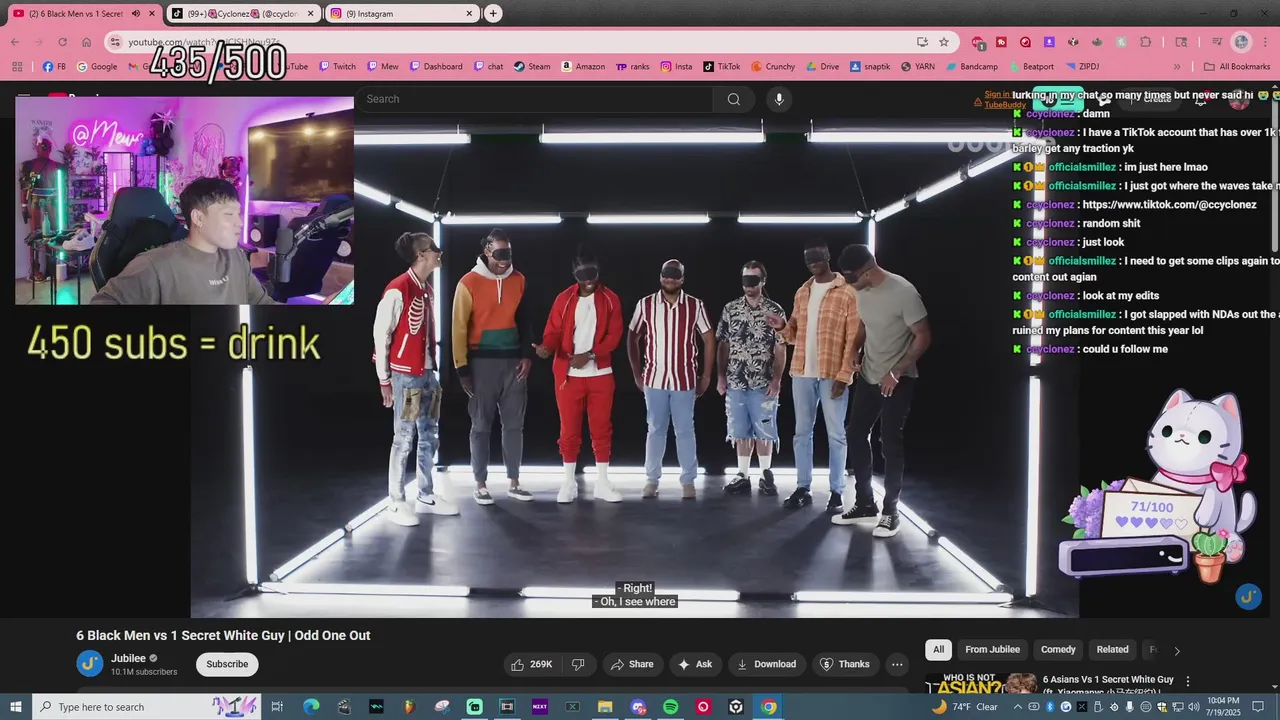Open Chrome extensions puzzle icon
The height and width of the screenshot is (720, 1280).
click(x=1146, y=42)
